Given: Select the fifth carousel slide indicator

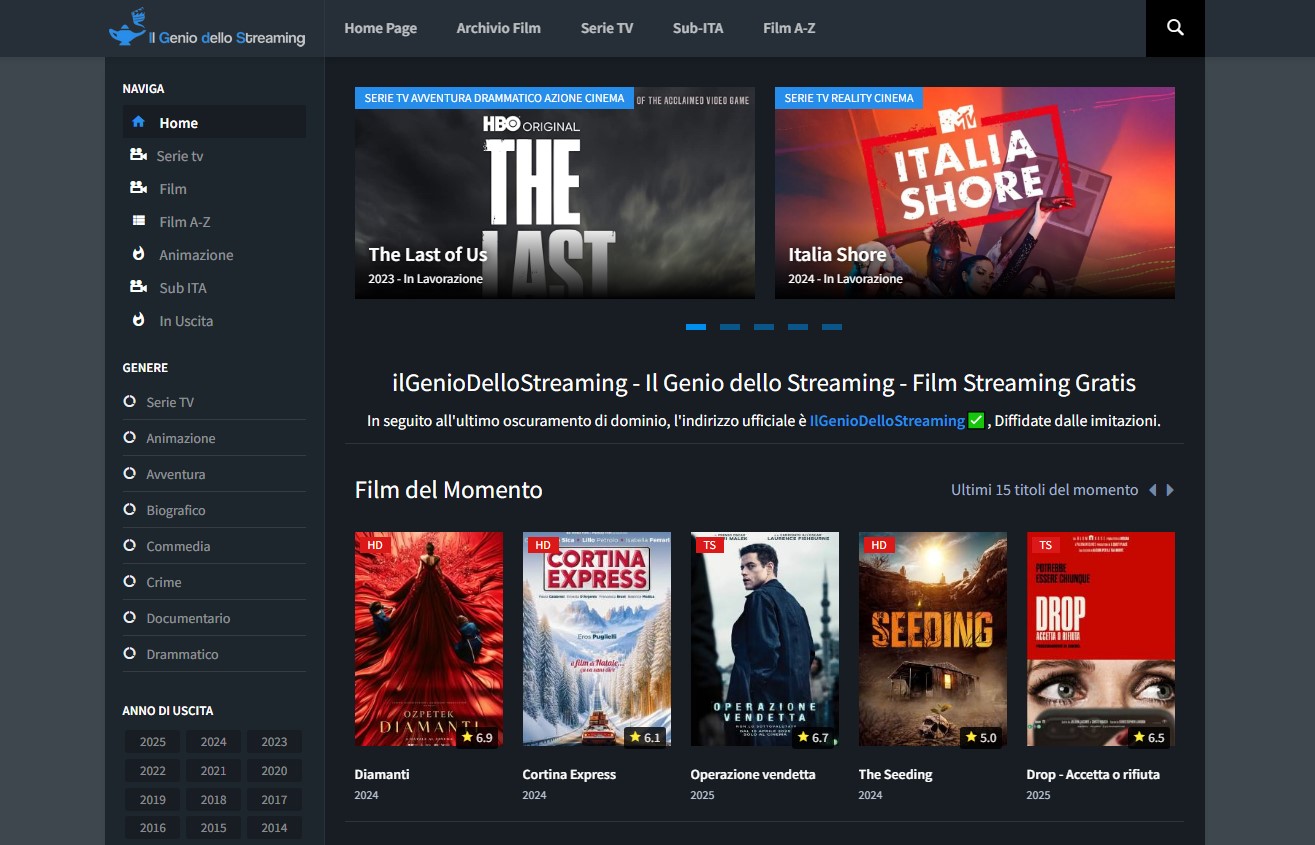Looking at the screenshot, I should tap(832, 327).
